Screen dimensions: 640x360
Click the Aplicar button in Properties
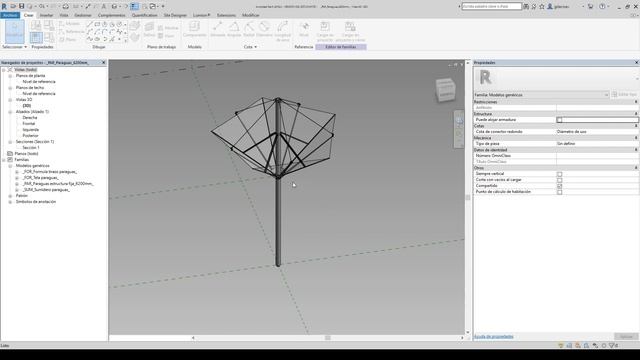point(626,337)
